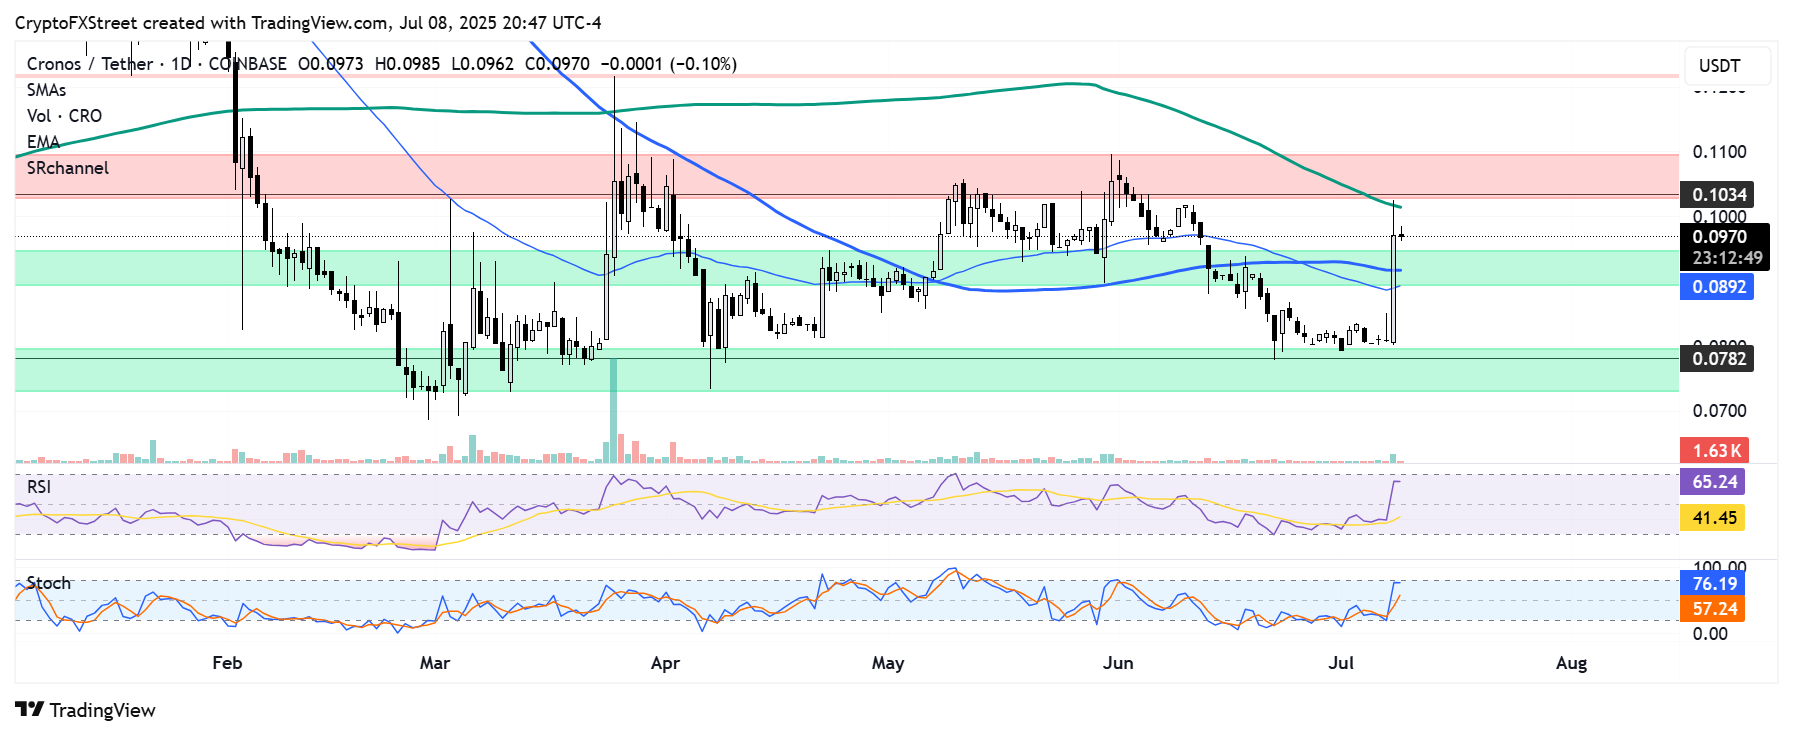
Task: Click the 0.0782 support level tag
Action: pyautogui.click(x=1718, y=359)
